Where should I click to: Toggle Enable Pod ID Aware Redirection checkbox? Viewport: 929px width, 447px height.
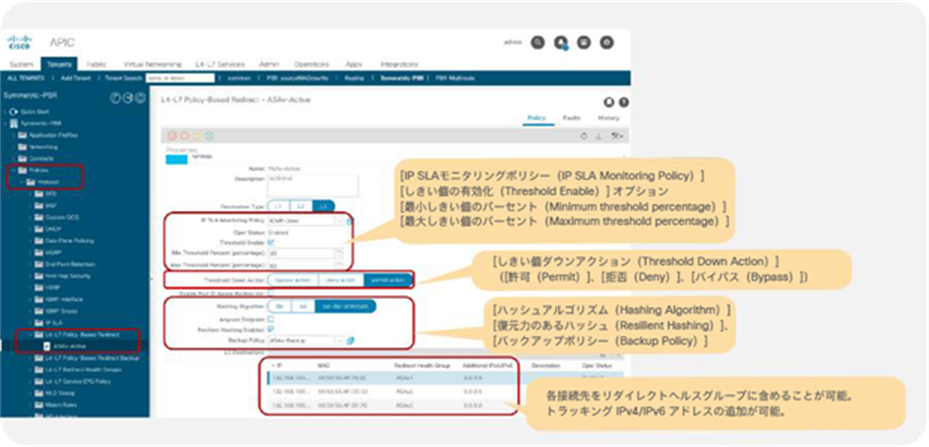271,293
